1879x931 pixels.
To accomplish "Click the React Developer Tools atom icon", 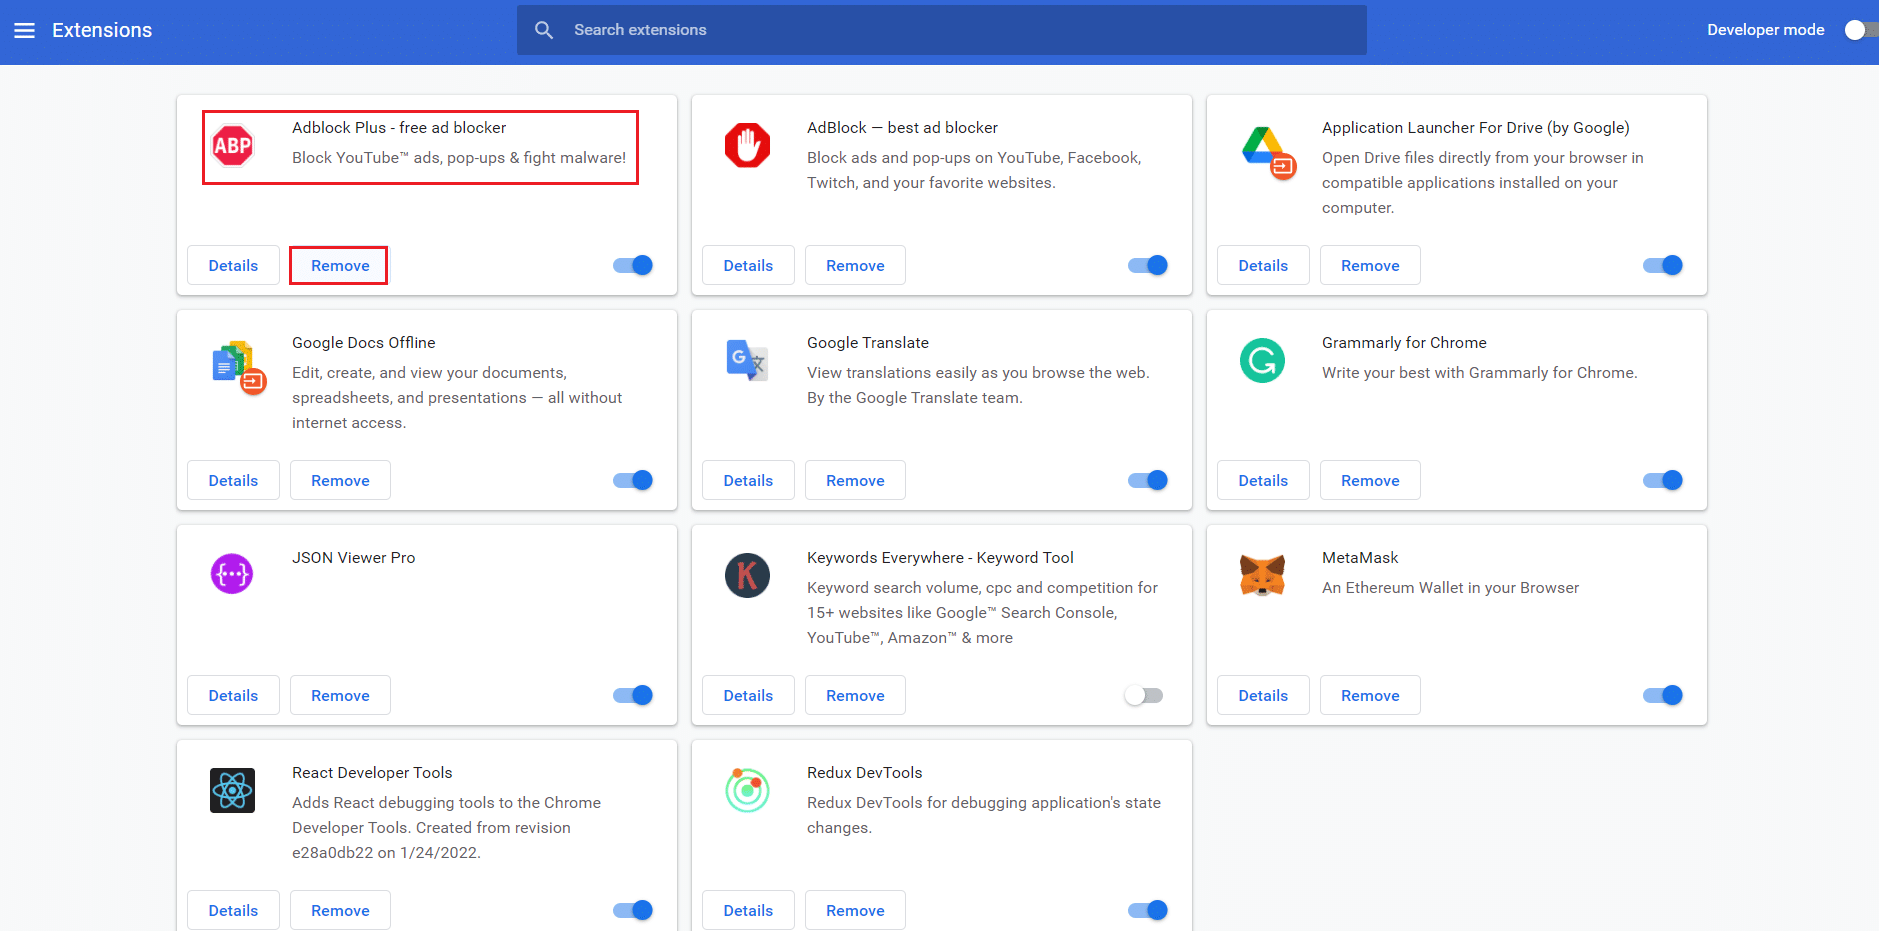I will [x=232, y=790].
